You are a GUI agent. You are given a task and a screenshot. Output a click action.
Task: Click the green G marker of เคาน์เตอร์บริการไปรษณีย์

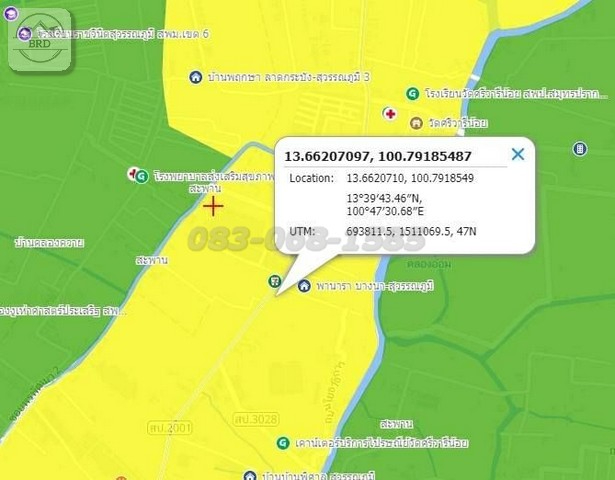283,443
